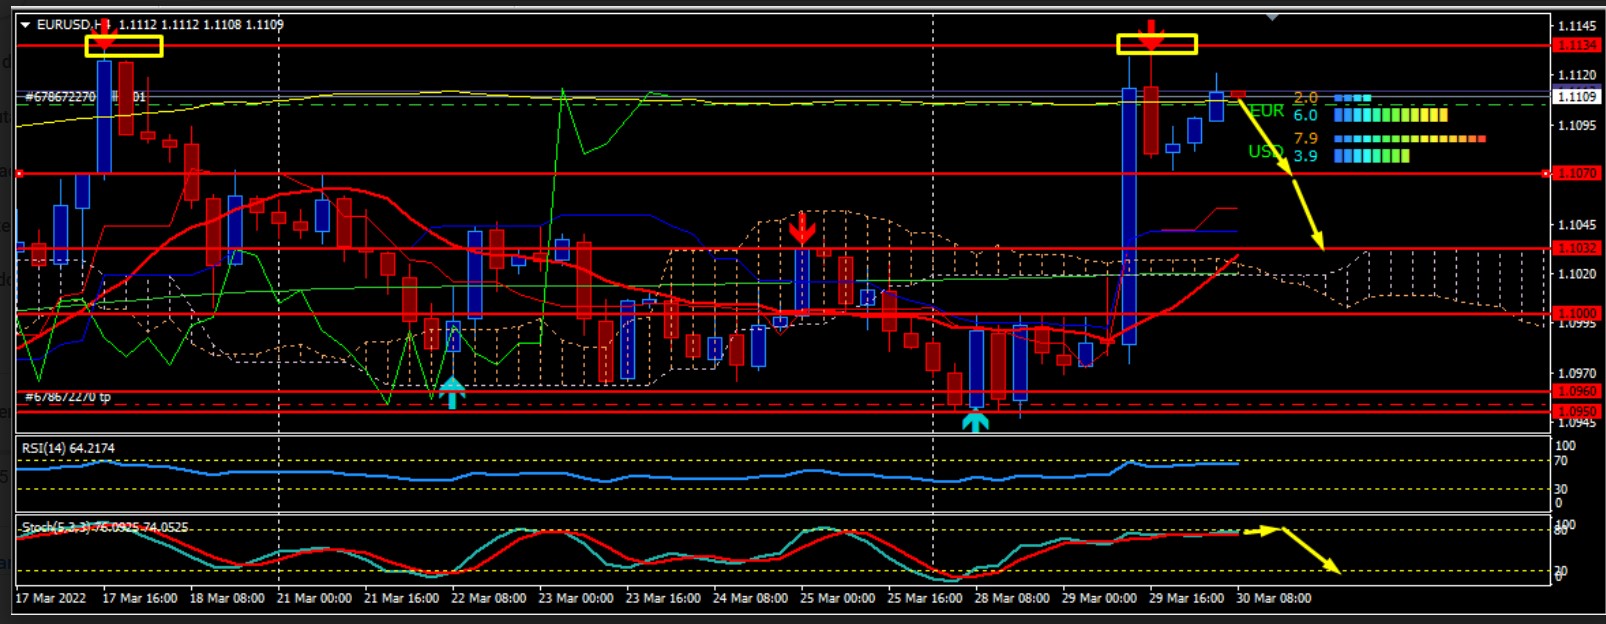The image size is (1606, 624).
Task: Select the red down arrow near 25 Mar
Action: point(801,230)
